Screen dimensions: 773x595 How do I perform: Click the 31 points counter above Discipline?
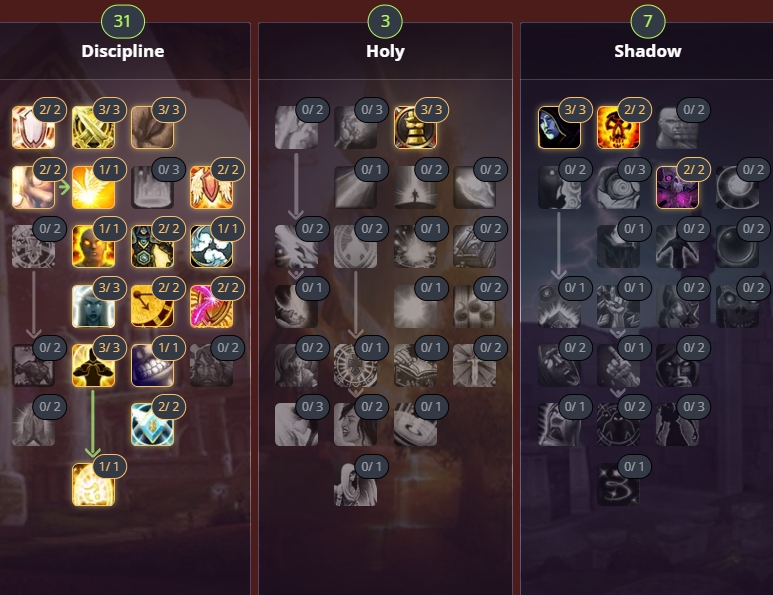(123, 21)
